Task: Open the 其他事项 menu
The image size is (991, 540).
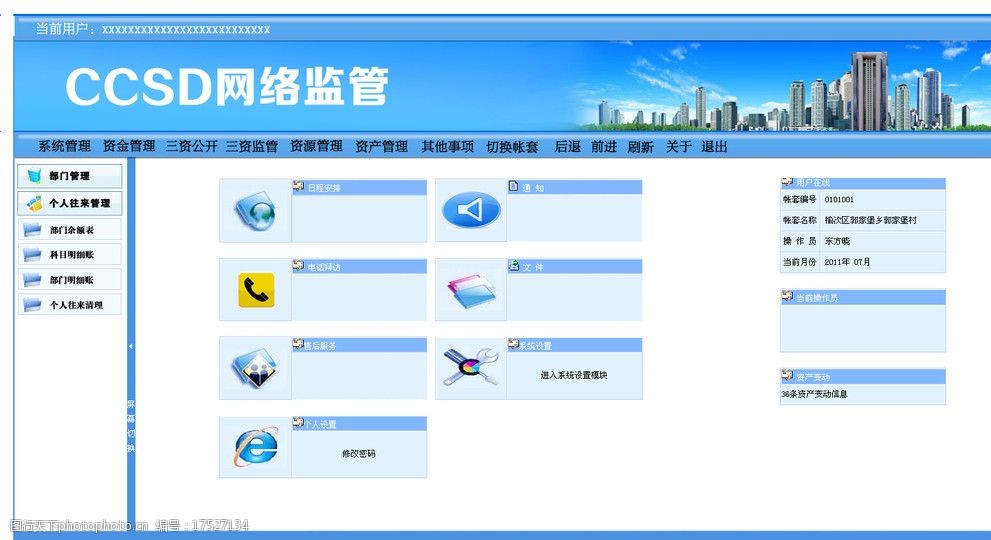Action: 447,147
